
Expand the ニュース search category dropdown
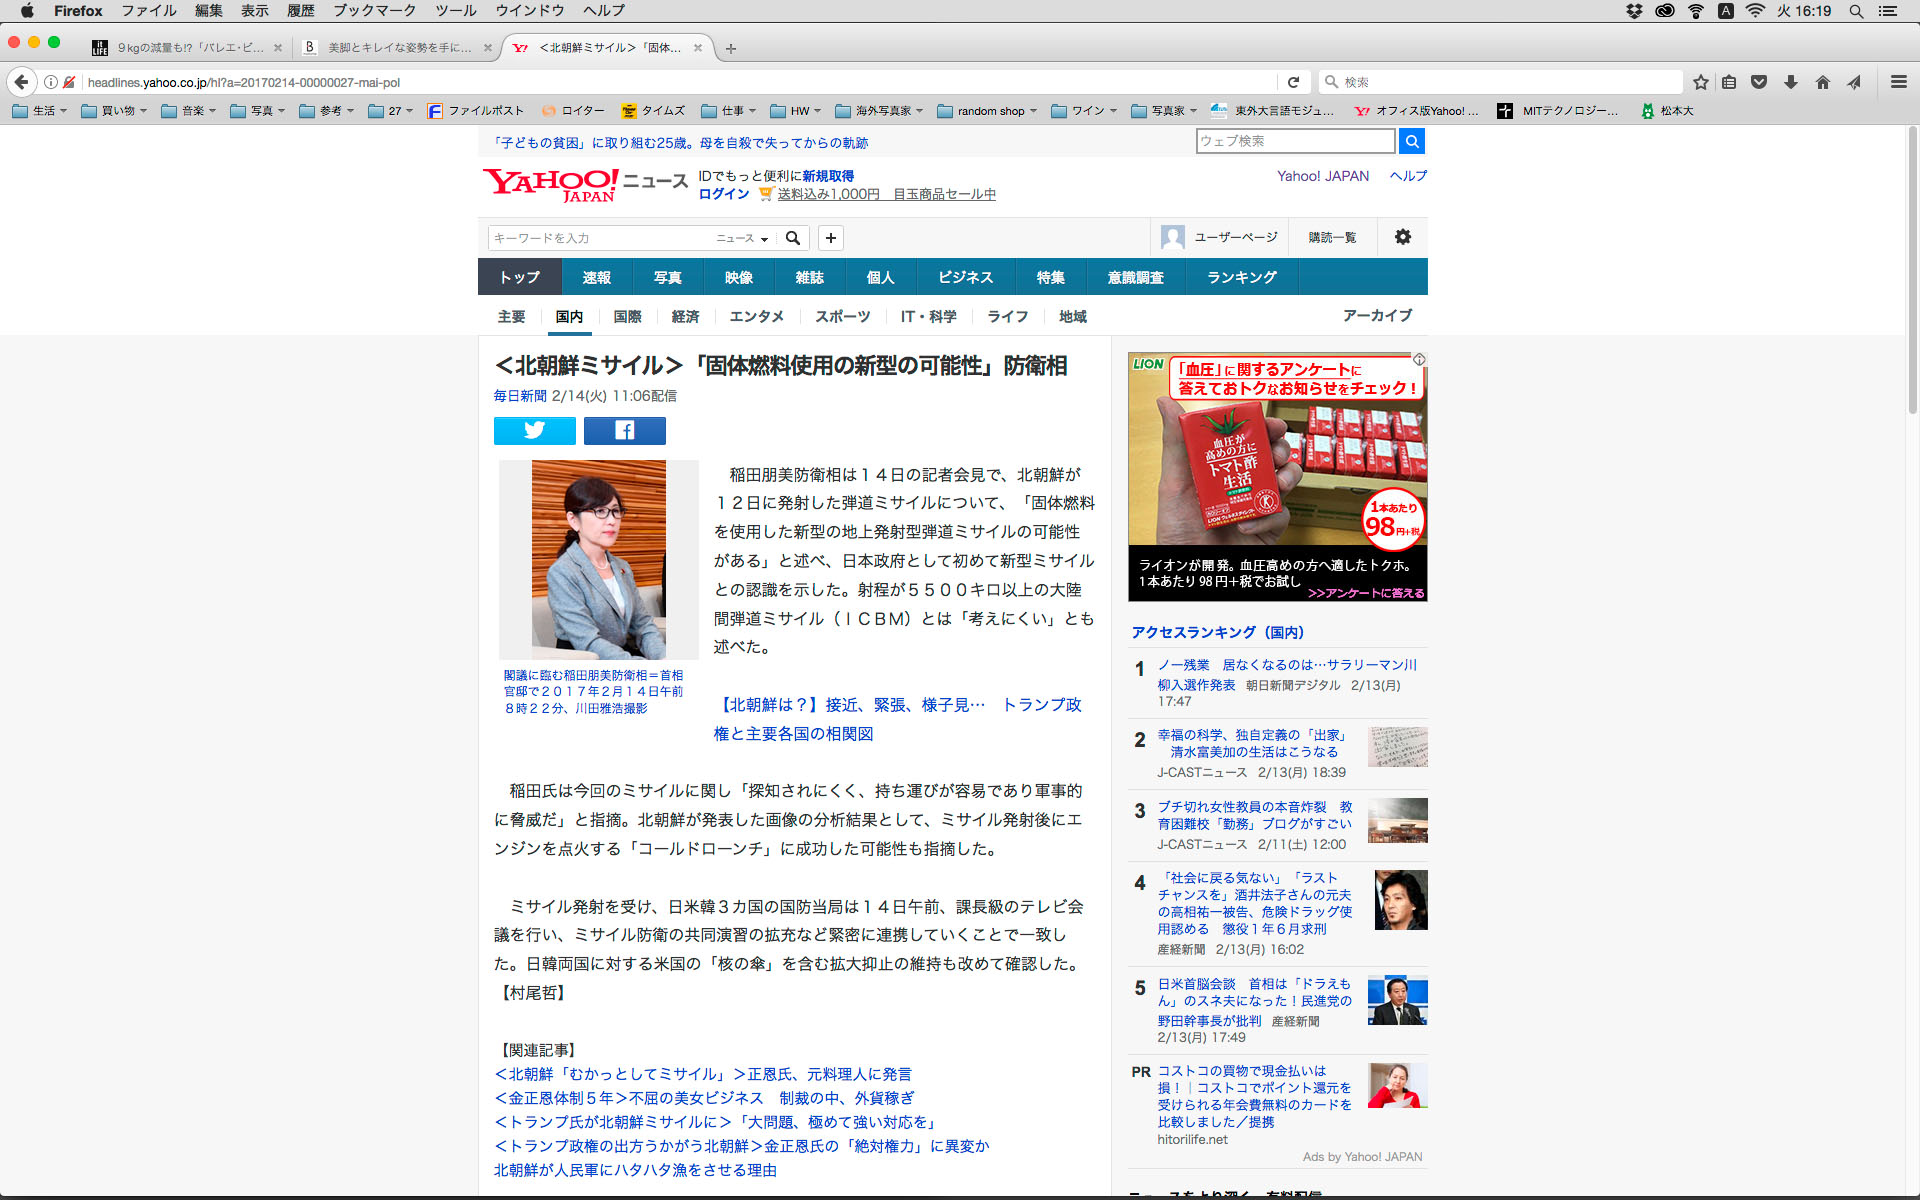click(x=742, y=238)
